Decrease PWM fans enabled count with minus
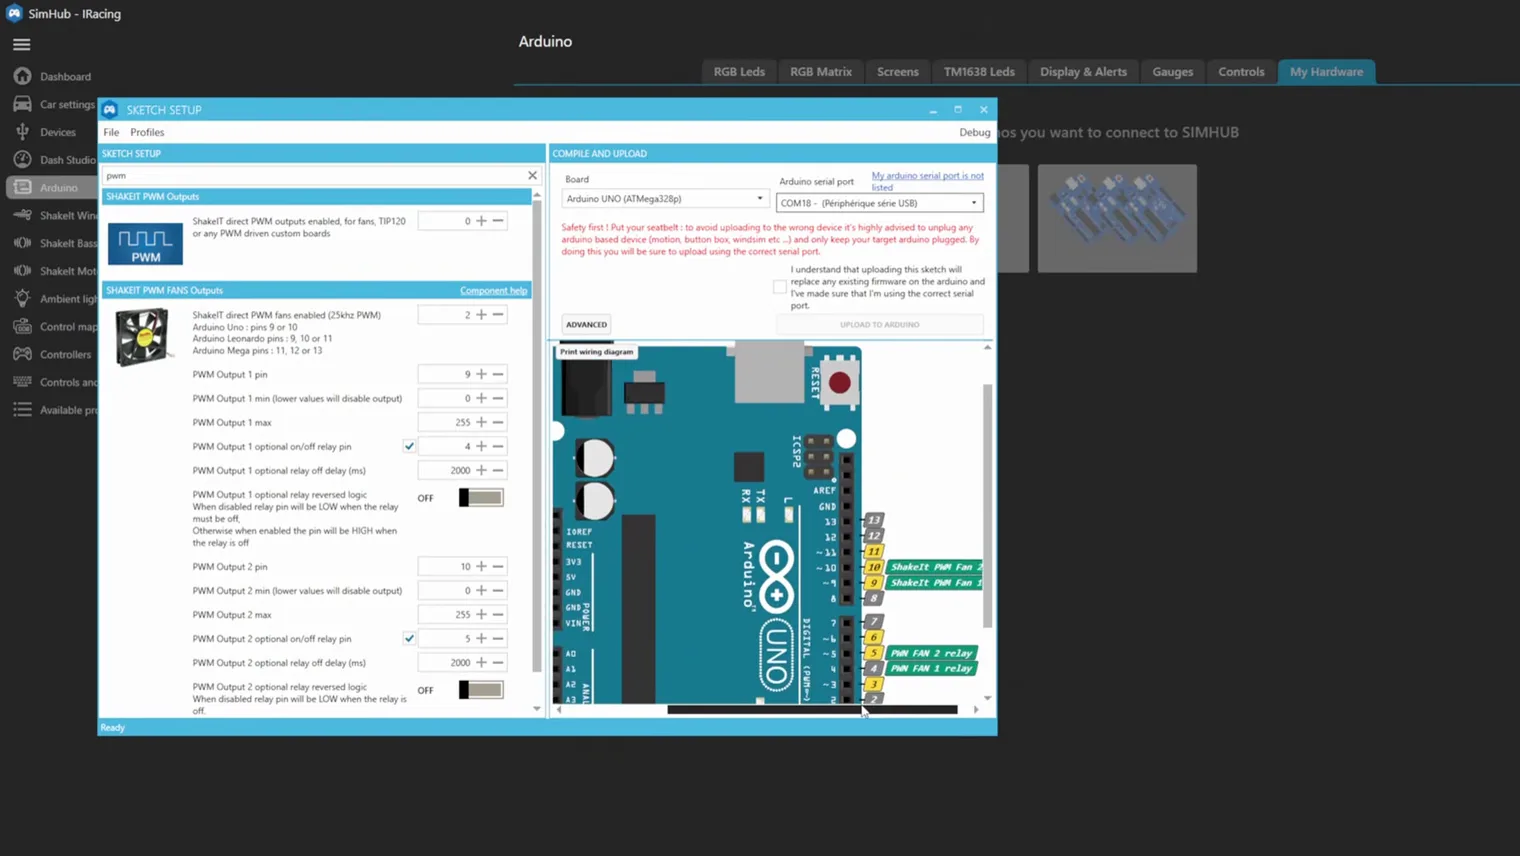This screenshot has width=1520, height=856. [x=498, y=315]
